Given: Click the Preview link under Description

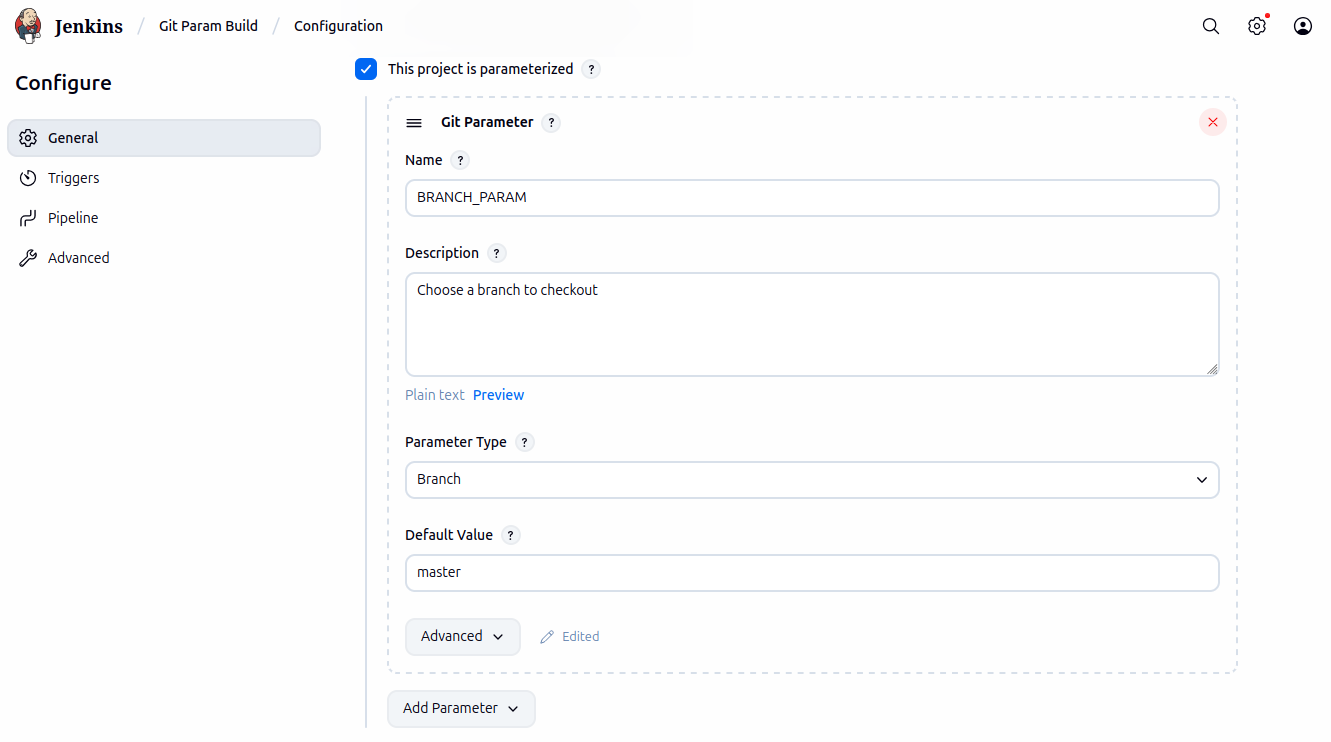Looking at the screenshot, I should 498,395.
